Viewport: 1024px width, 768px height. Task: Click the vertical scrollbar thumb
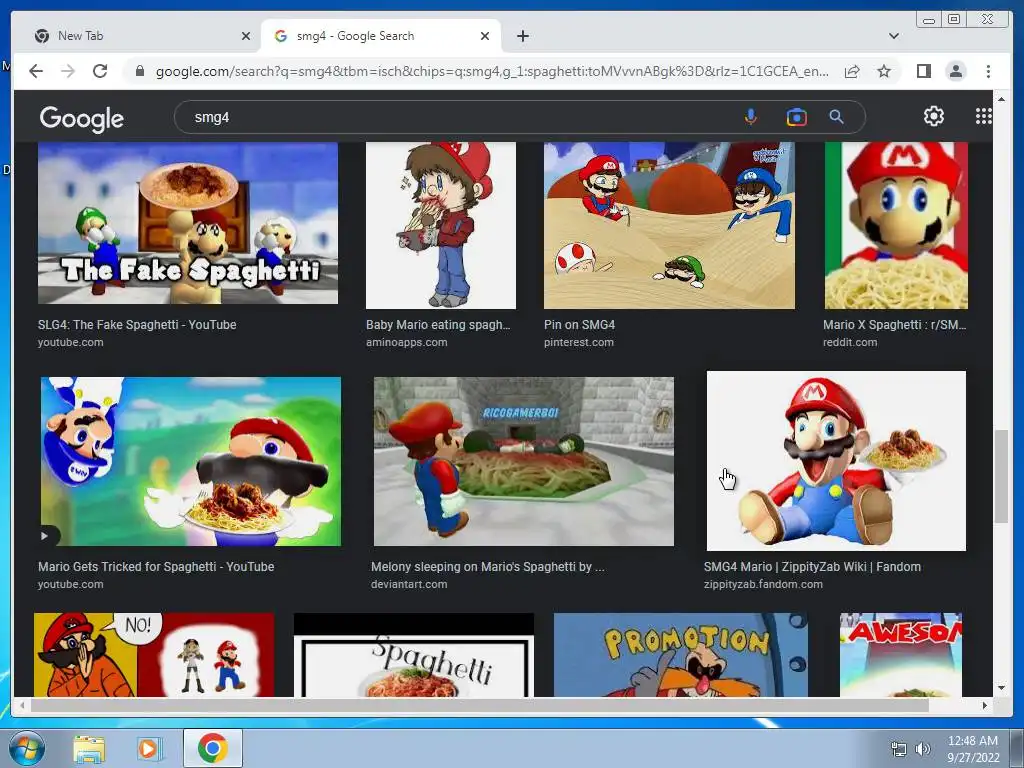click(x=1001, y=476)
